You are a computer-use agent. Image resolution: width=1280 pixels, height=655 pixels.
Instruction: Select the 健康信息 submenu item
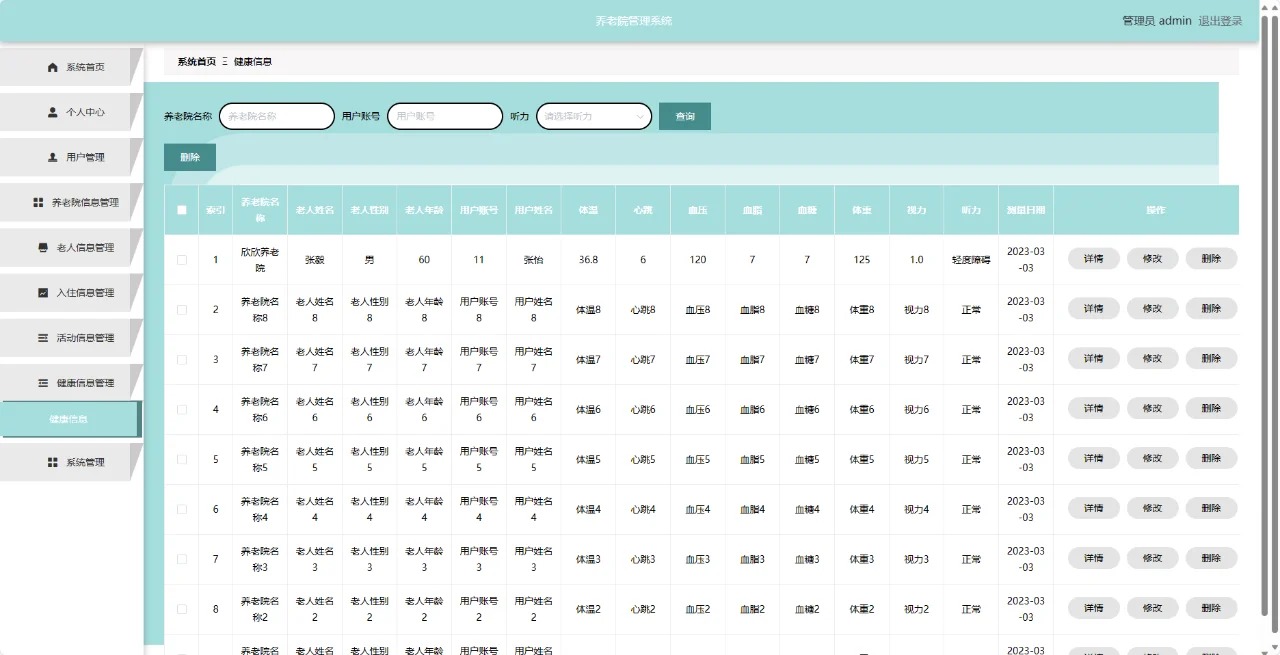pyautogui.click(x=70, y=419)
